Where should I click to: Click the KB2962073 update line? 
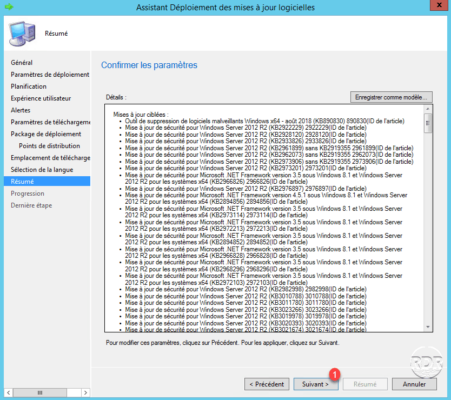[269, 155]
